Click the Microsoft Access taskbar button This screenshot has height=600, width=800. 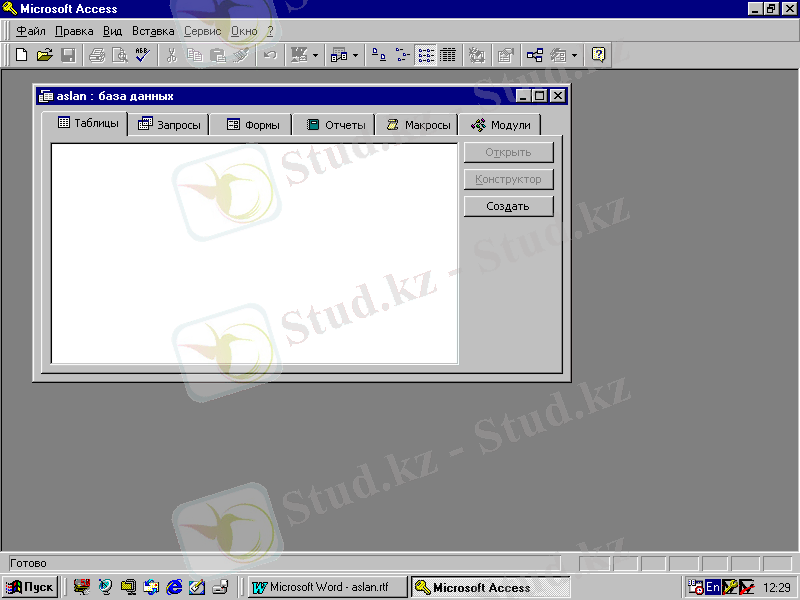[x=490, y=587]
